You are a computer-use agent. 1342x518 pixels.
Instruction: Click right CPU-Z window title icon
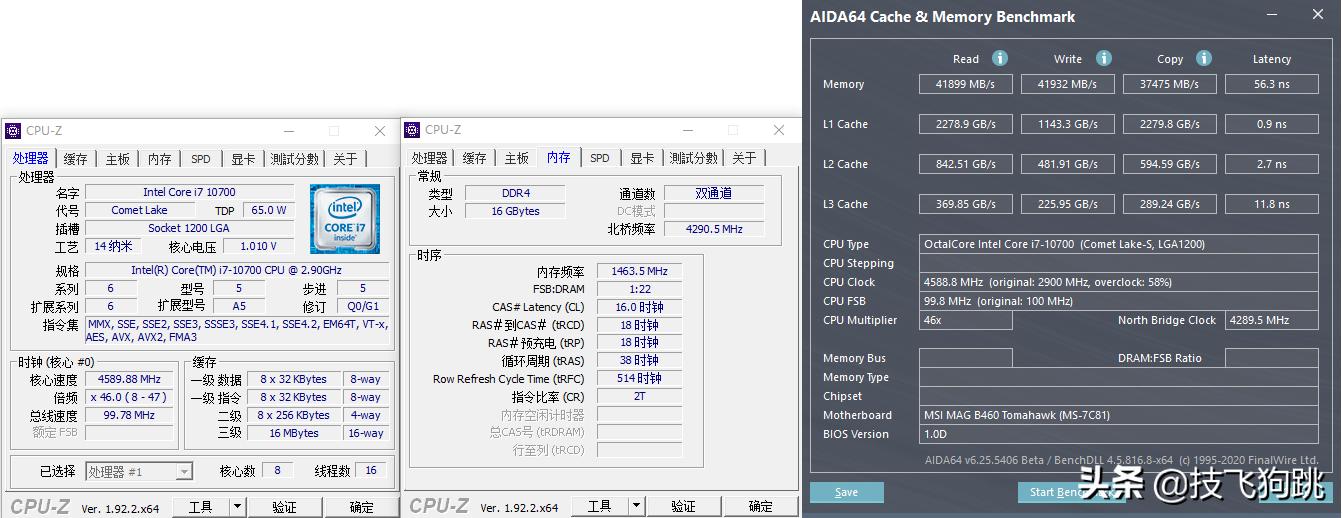coord(412,130)
